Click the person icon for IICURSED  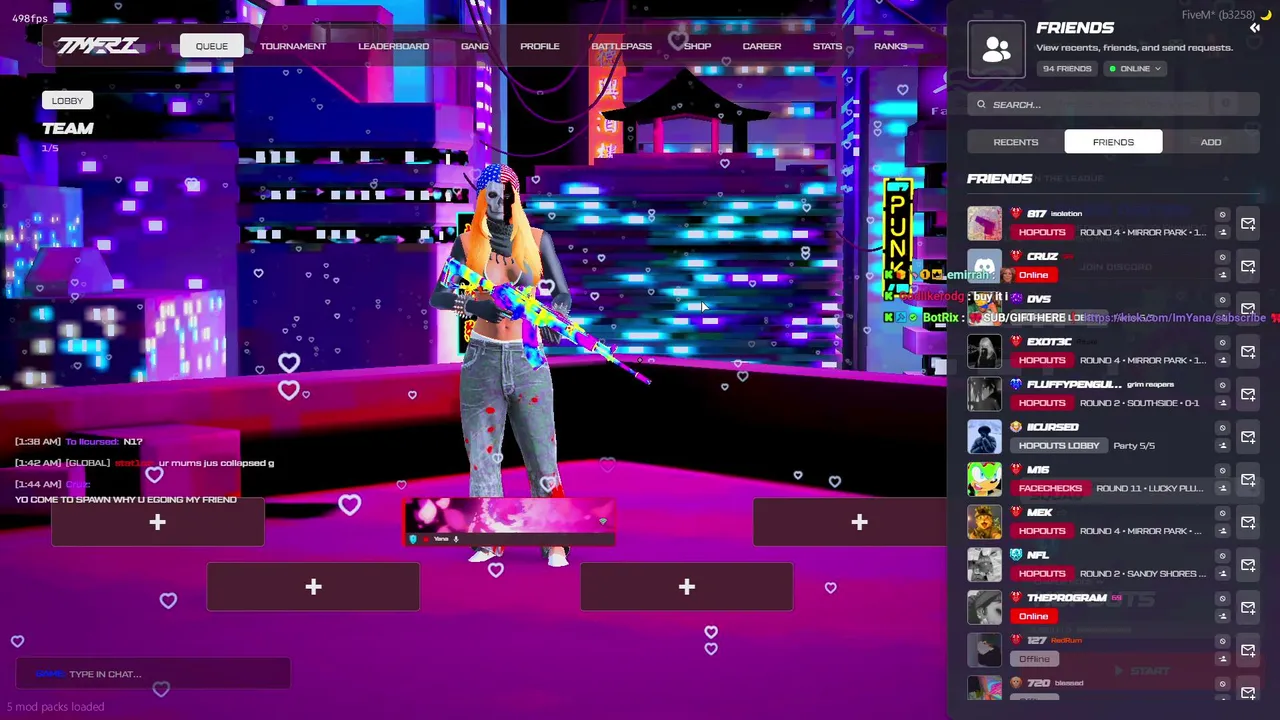point(1222,445)
